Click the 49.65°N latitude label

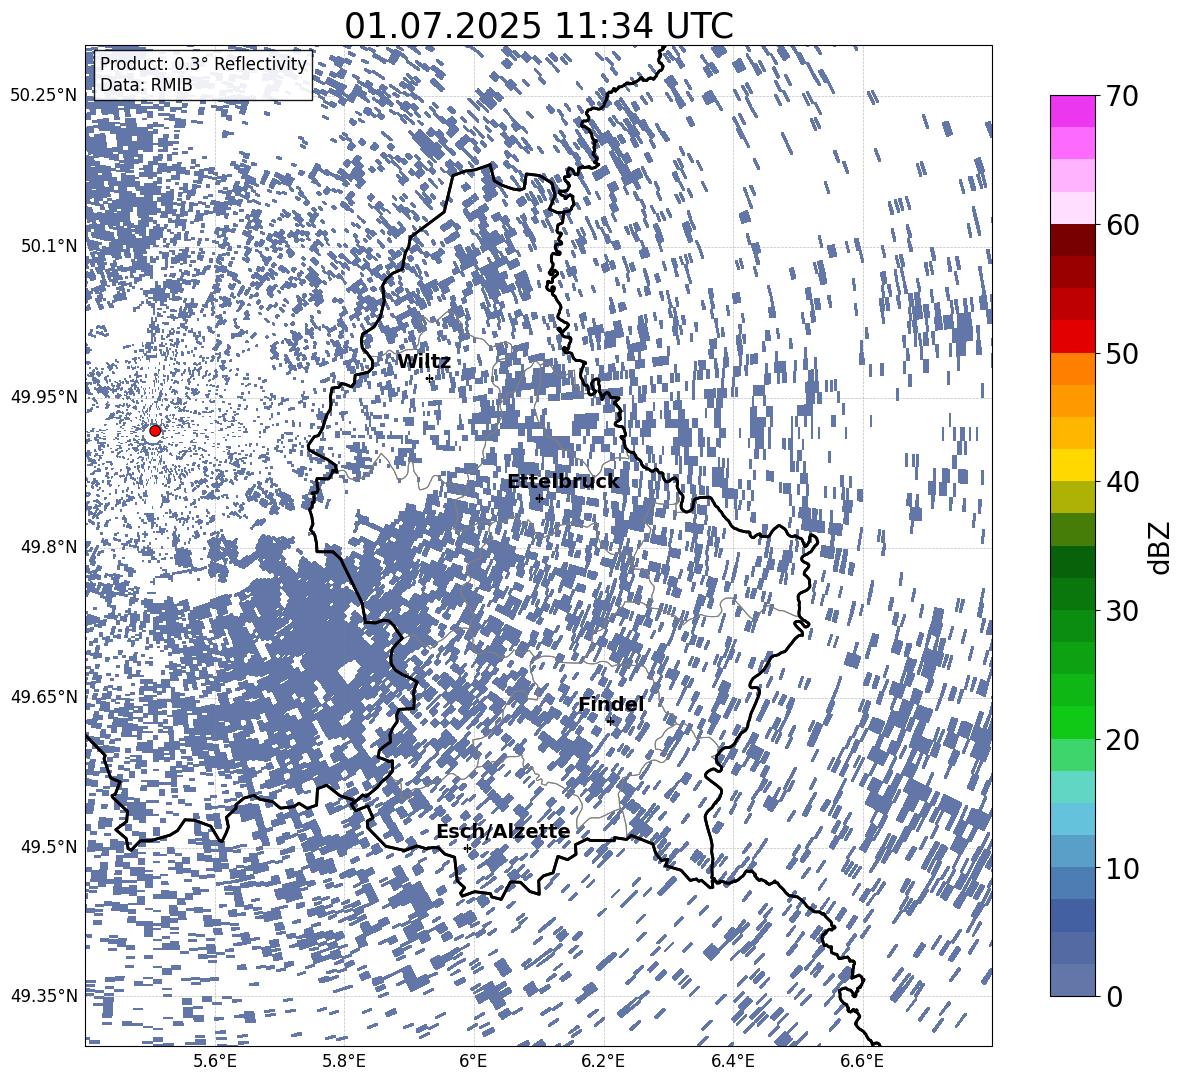[x=44, y=696]
